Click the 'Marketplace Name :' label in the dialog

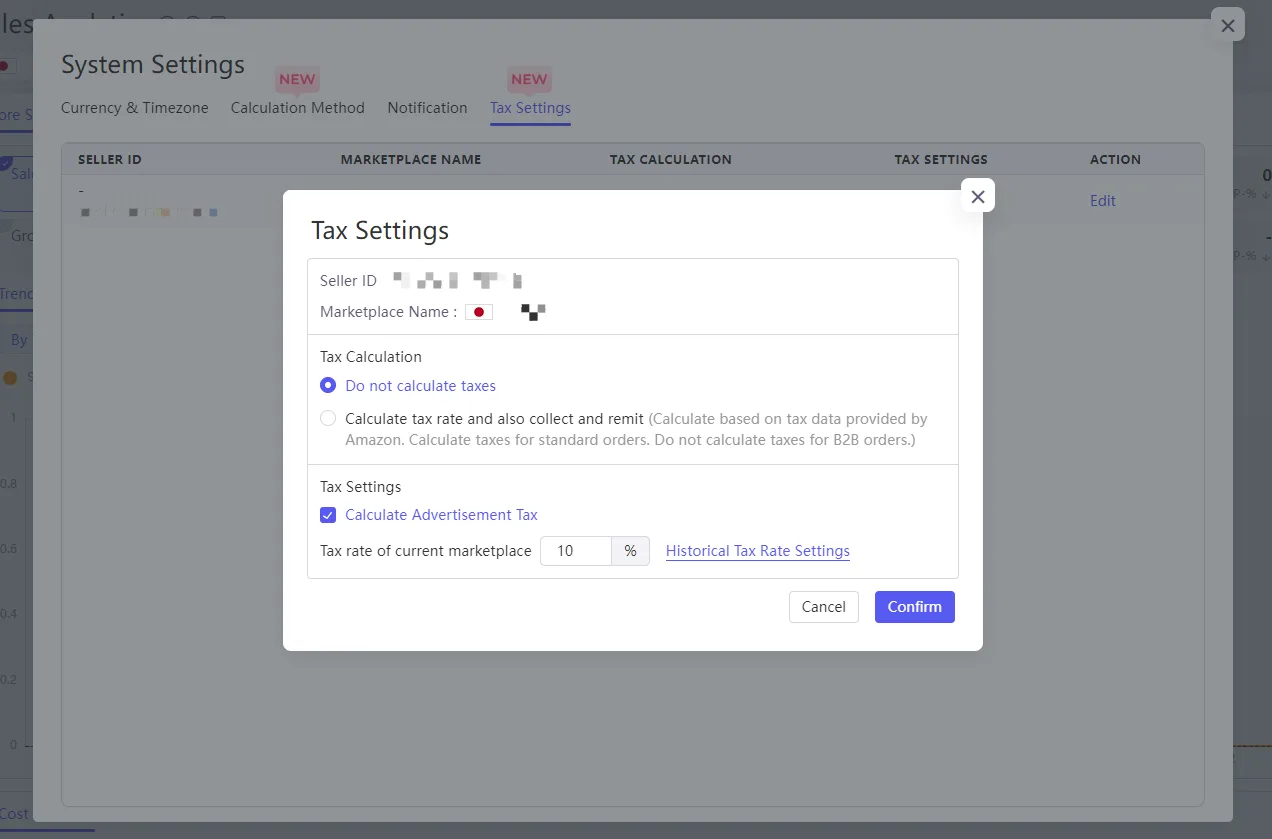(388, 312)
